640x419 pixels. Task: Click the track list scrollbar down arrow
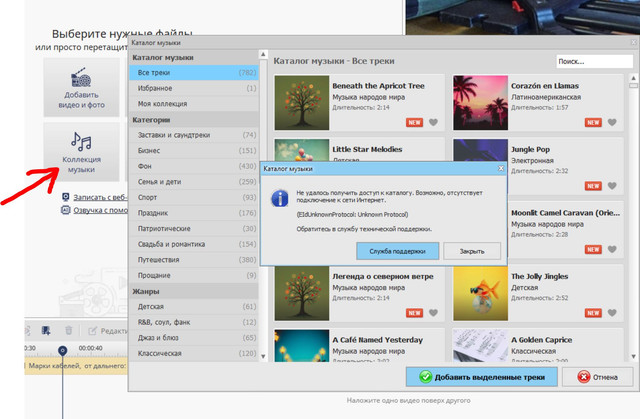[633, 356]
